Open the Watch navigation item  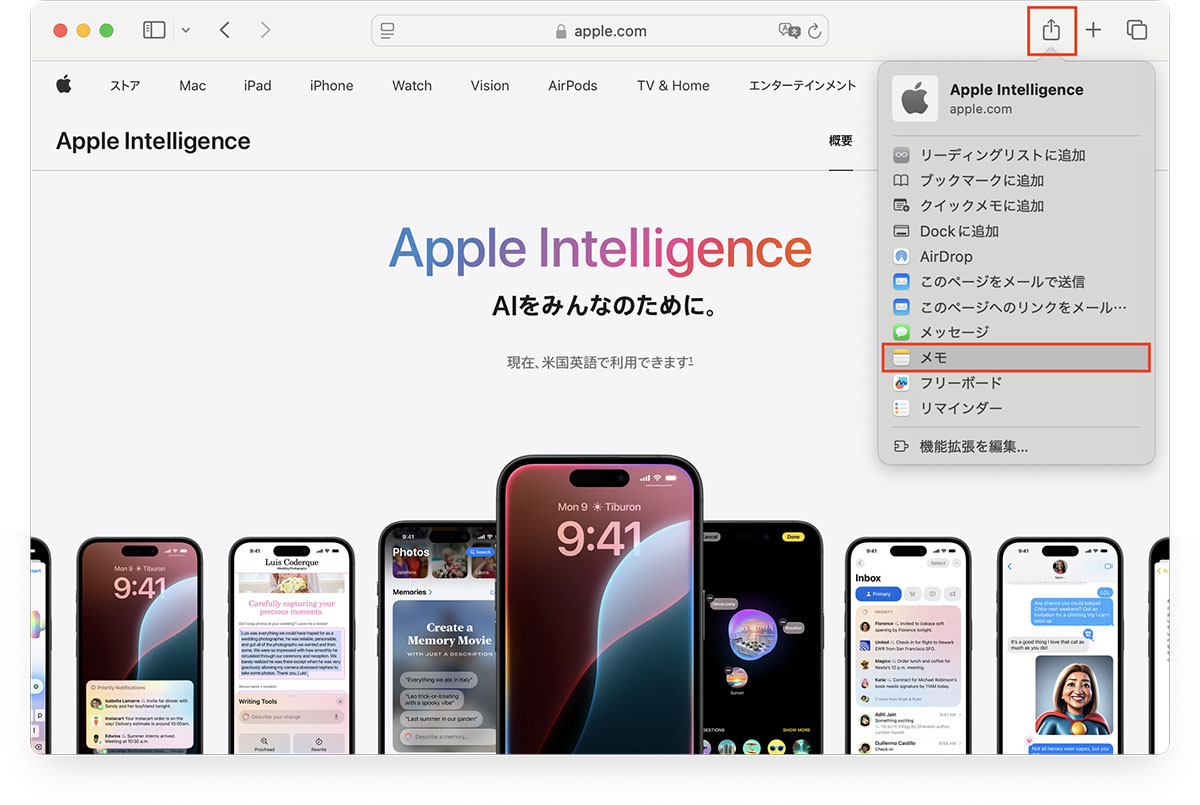[412, 86]
